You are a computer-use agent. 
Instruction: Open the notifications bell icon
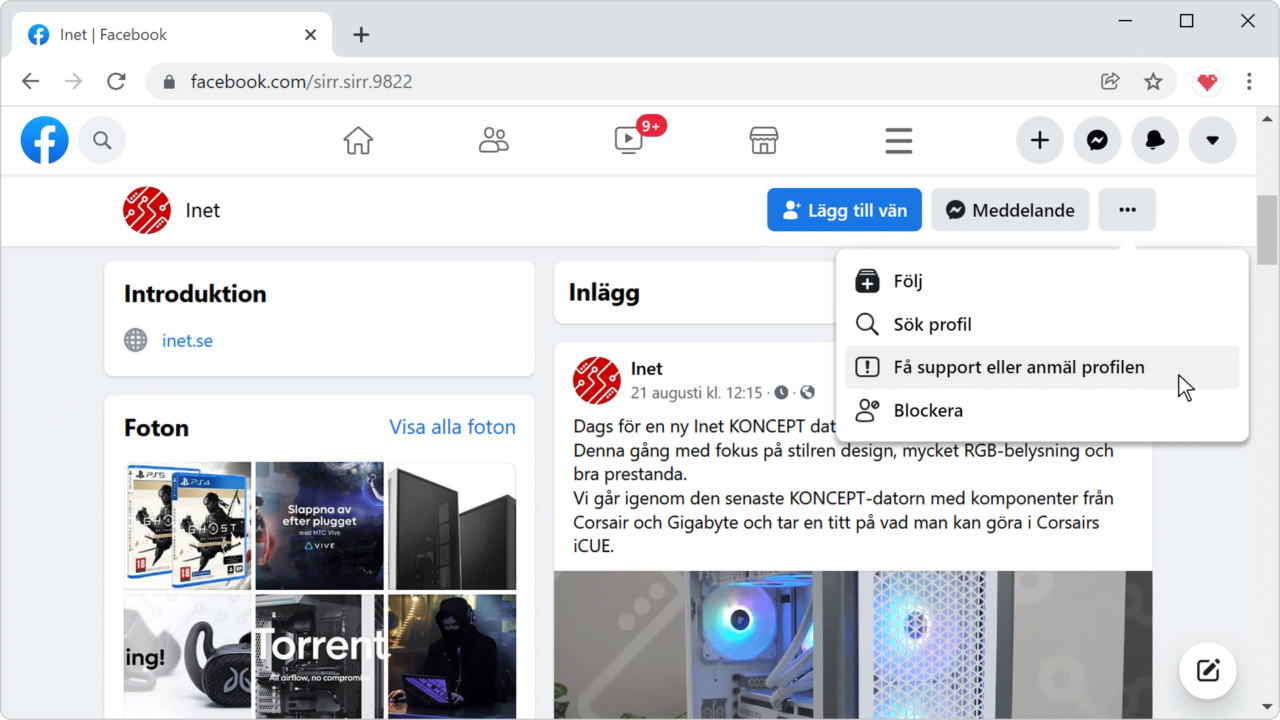pos(1155,140)
